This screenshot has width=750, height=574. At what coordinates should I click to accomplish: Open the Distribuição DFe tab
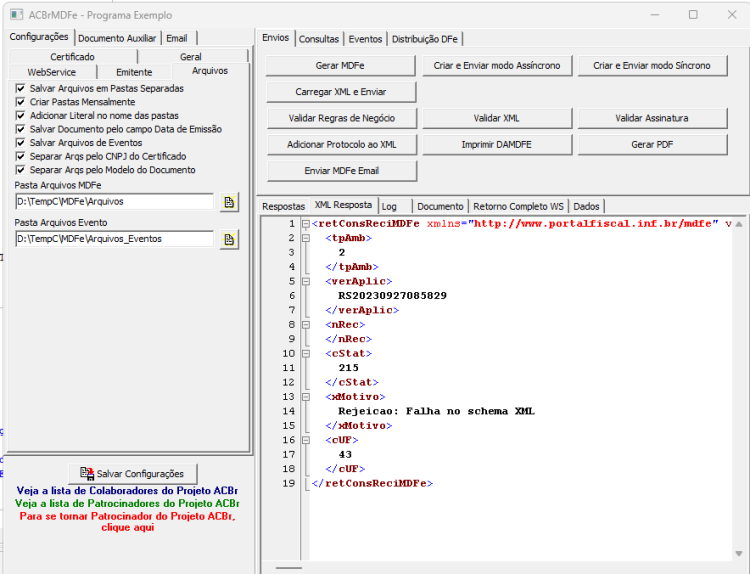click(425, 39)
